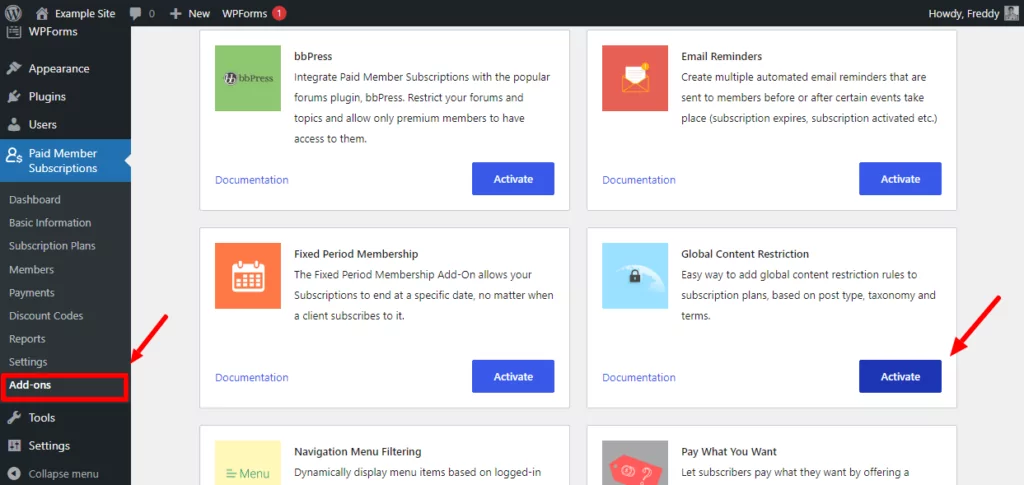
Task: Click the bbPress add-on title
Action: click(x=313, y=56)
